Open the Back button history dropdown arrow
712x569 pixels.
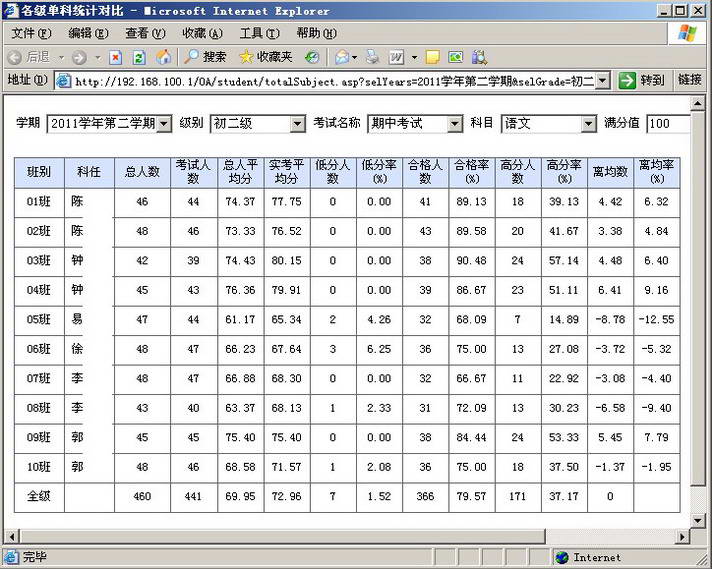pyautogui.click(x=61, y=58)
